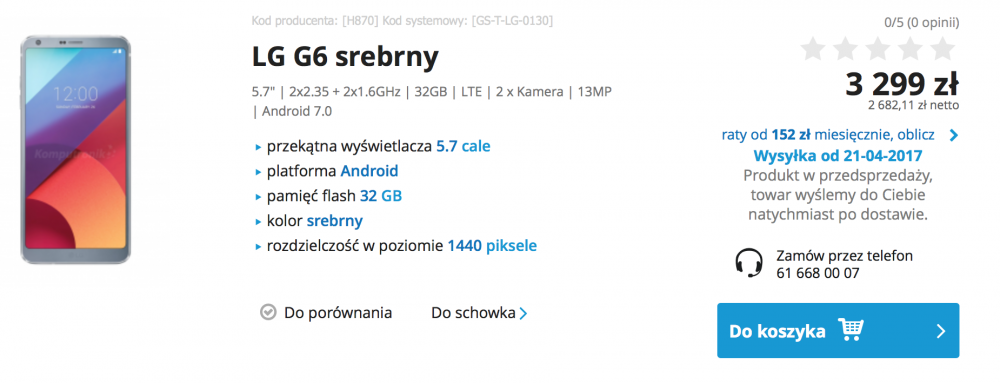Screen dimensions: 1000x383
Task: Click the headset phone-order icon
Action: [748, 263]
